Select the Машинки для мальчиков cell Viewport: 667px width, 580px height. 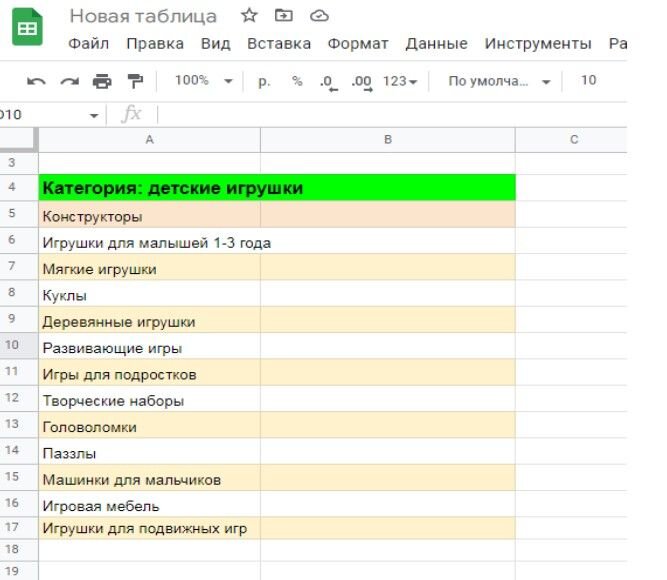[x=149, y=478]
